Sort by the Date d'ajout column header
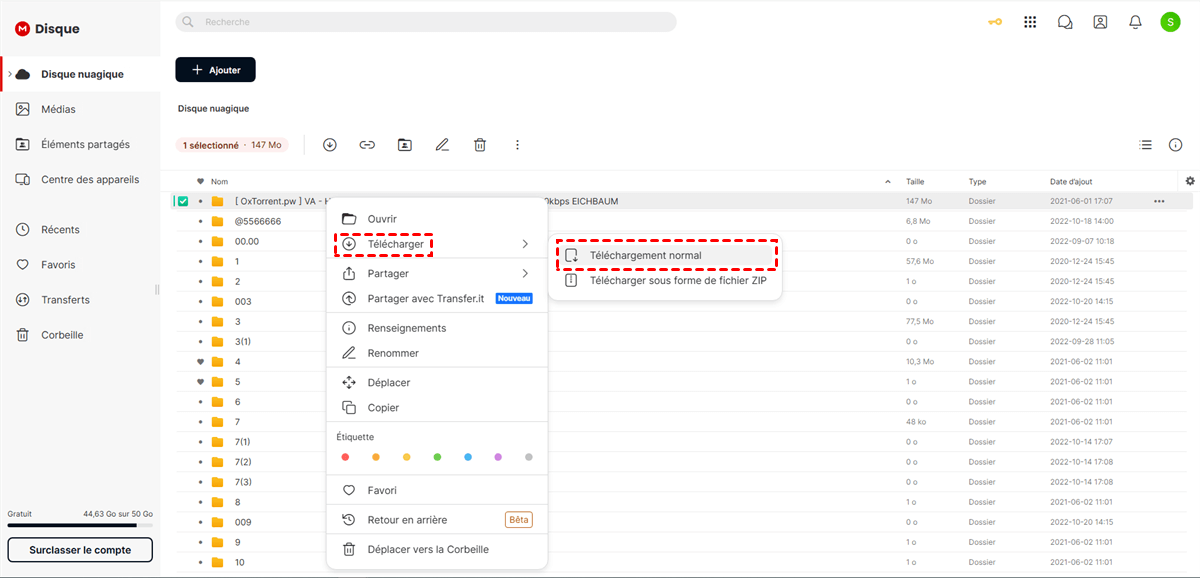1200x578 pixels. tap(1071, 182)
